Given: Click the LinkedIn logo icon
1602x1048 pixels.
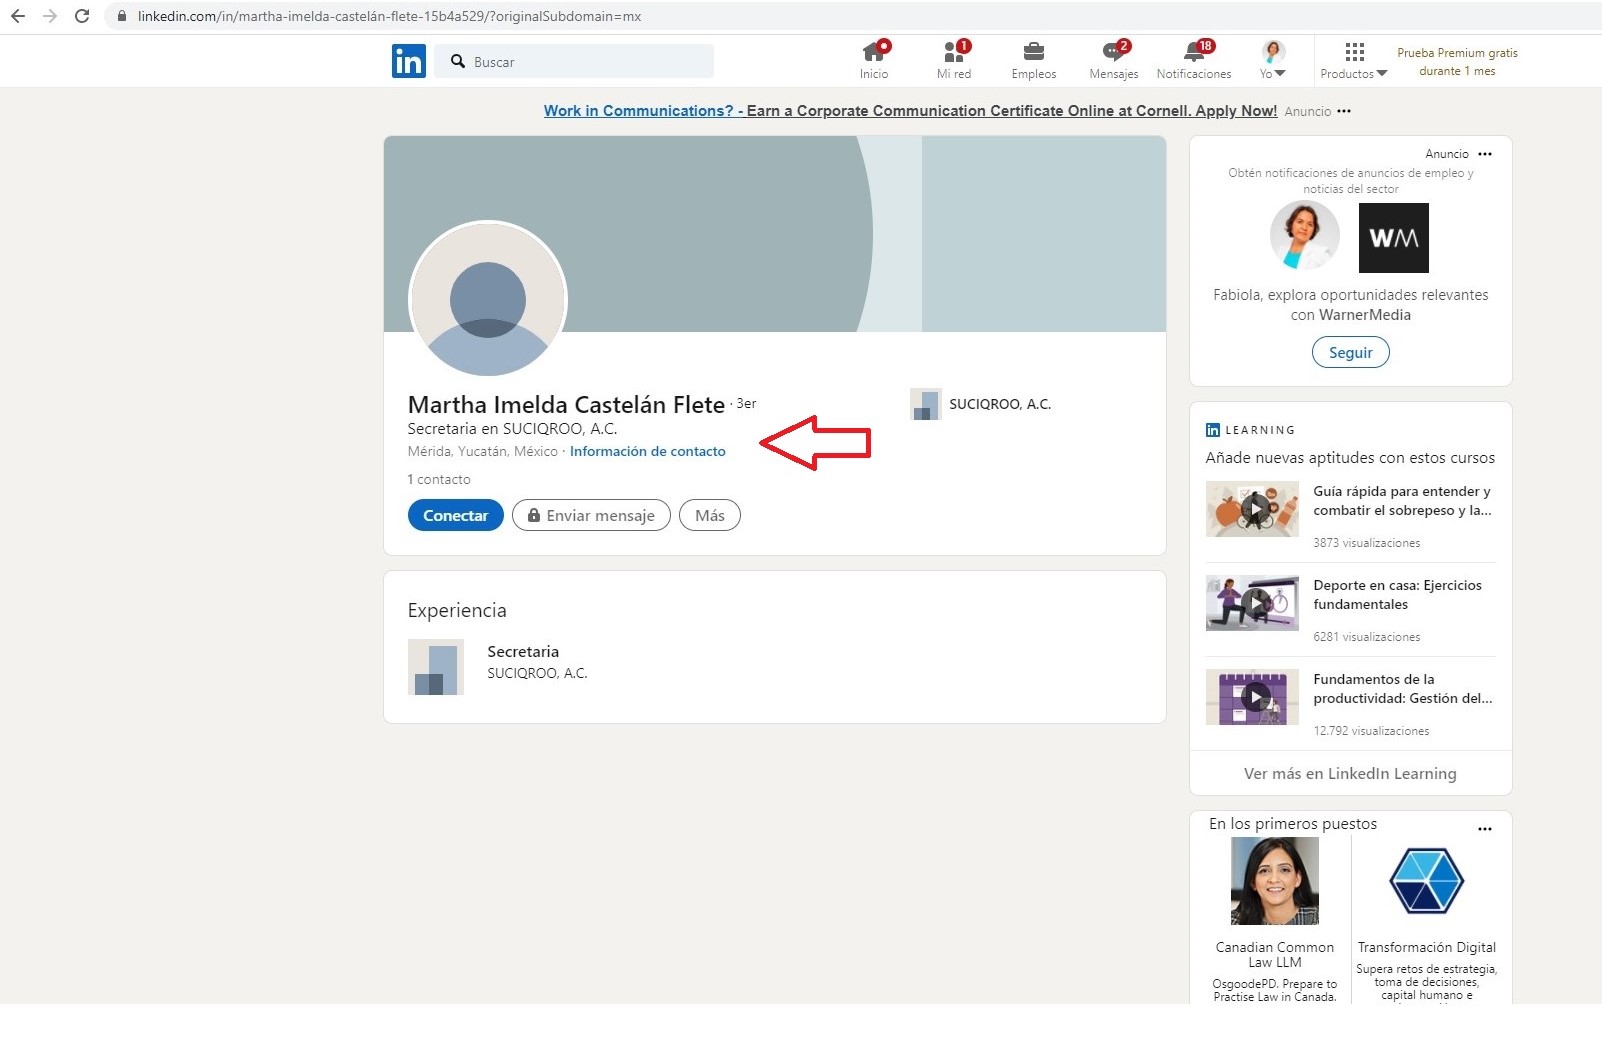Looking at the screenshot, I should click(x=408, y=61).
